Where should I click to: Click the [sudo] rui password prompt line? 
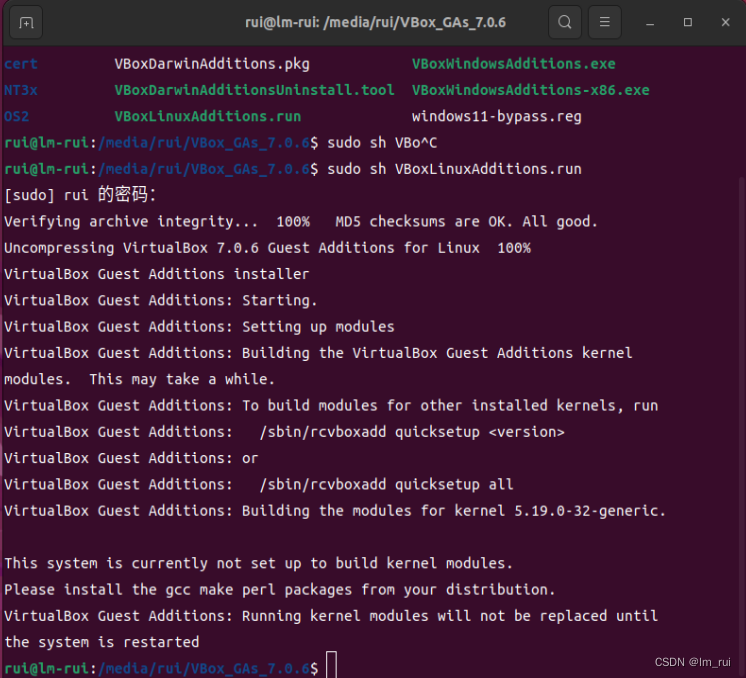click(80, 195)
